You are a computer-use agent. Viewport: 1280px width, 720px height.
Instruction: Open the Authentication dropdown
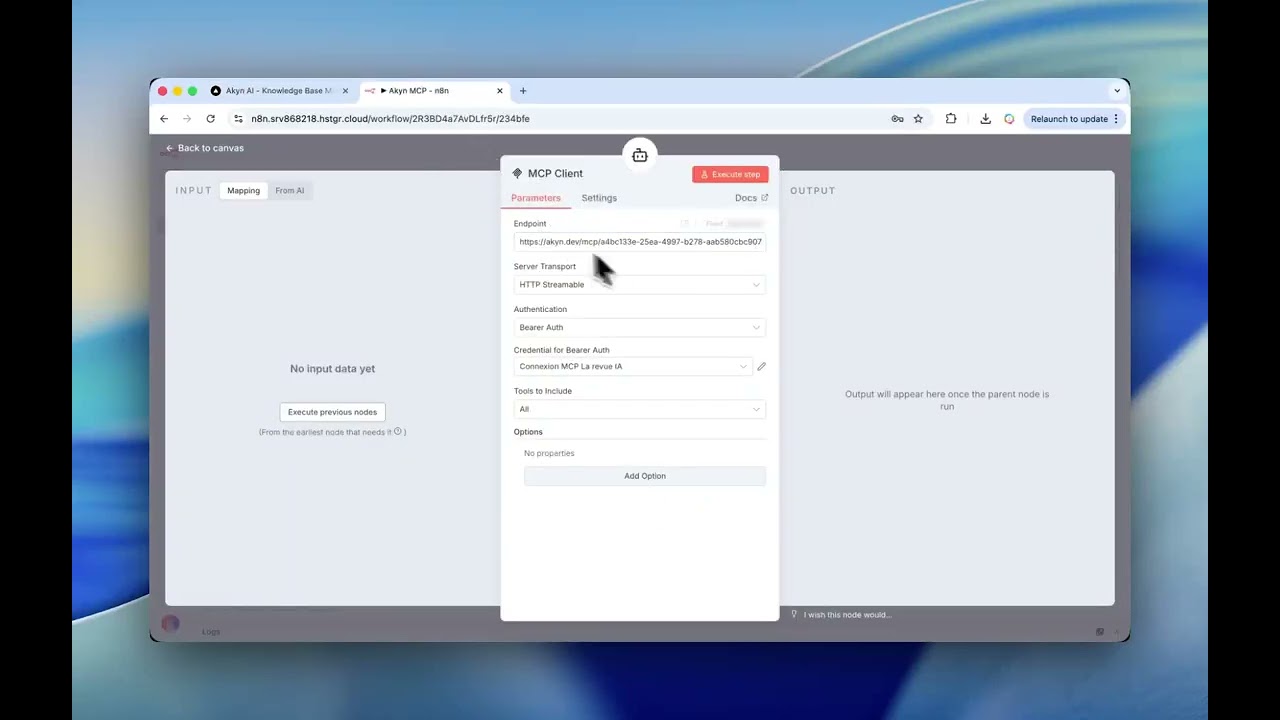[640, 328]
